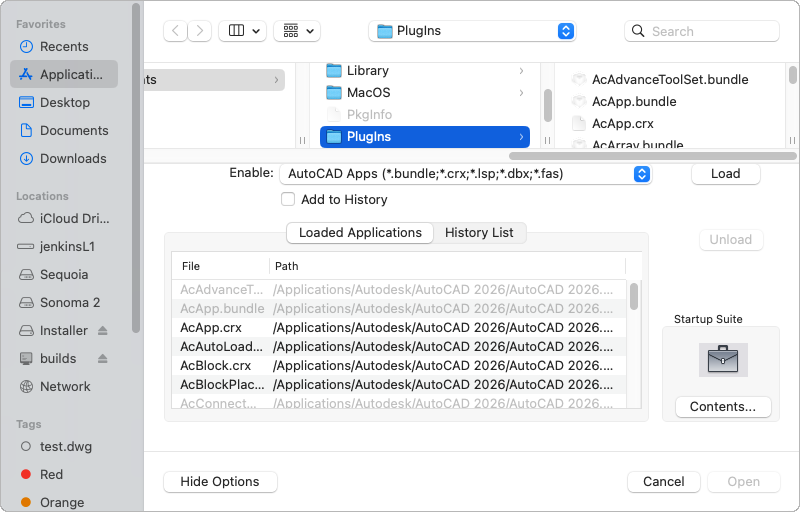The width and height of the screenshot is (800, 512).
Task: Click the Search field
Action: point(709,31)
